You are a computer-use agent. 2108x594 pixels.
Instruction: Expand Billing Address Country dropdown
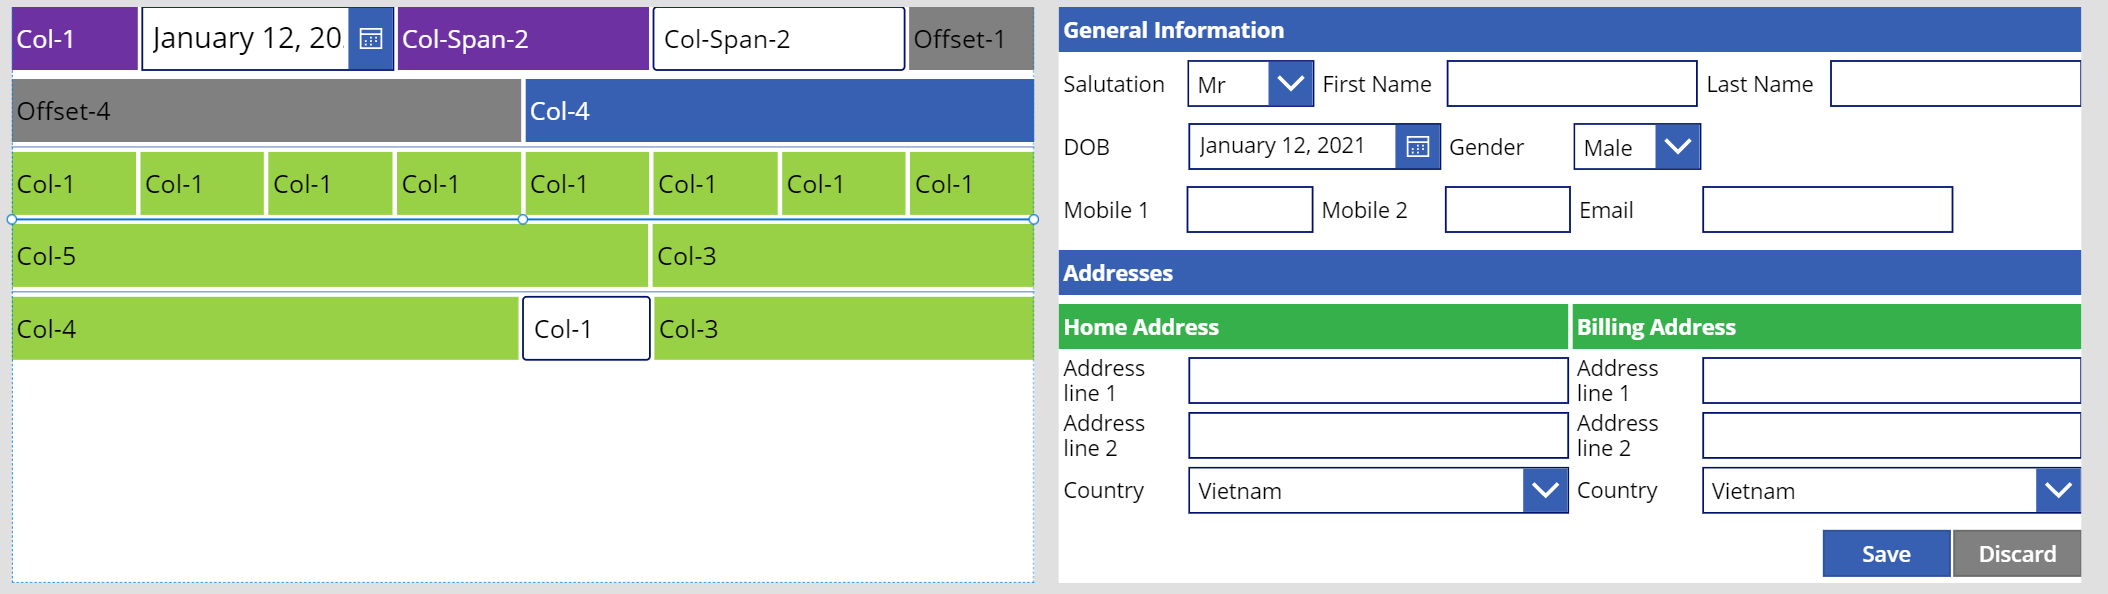point(2058,490)
